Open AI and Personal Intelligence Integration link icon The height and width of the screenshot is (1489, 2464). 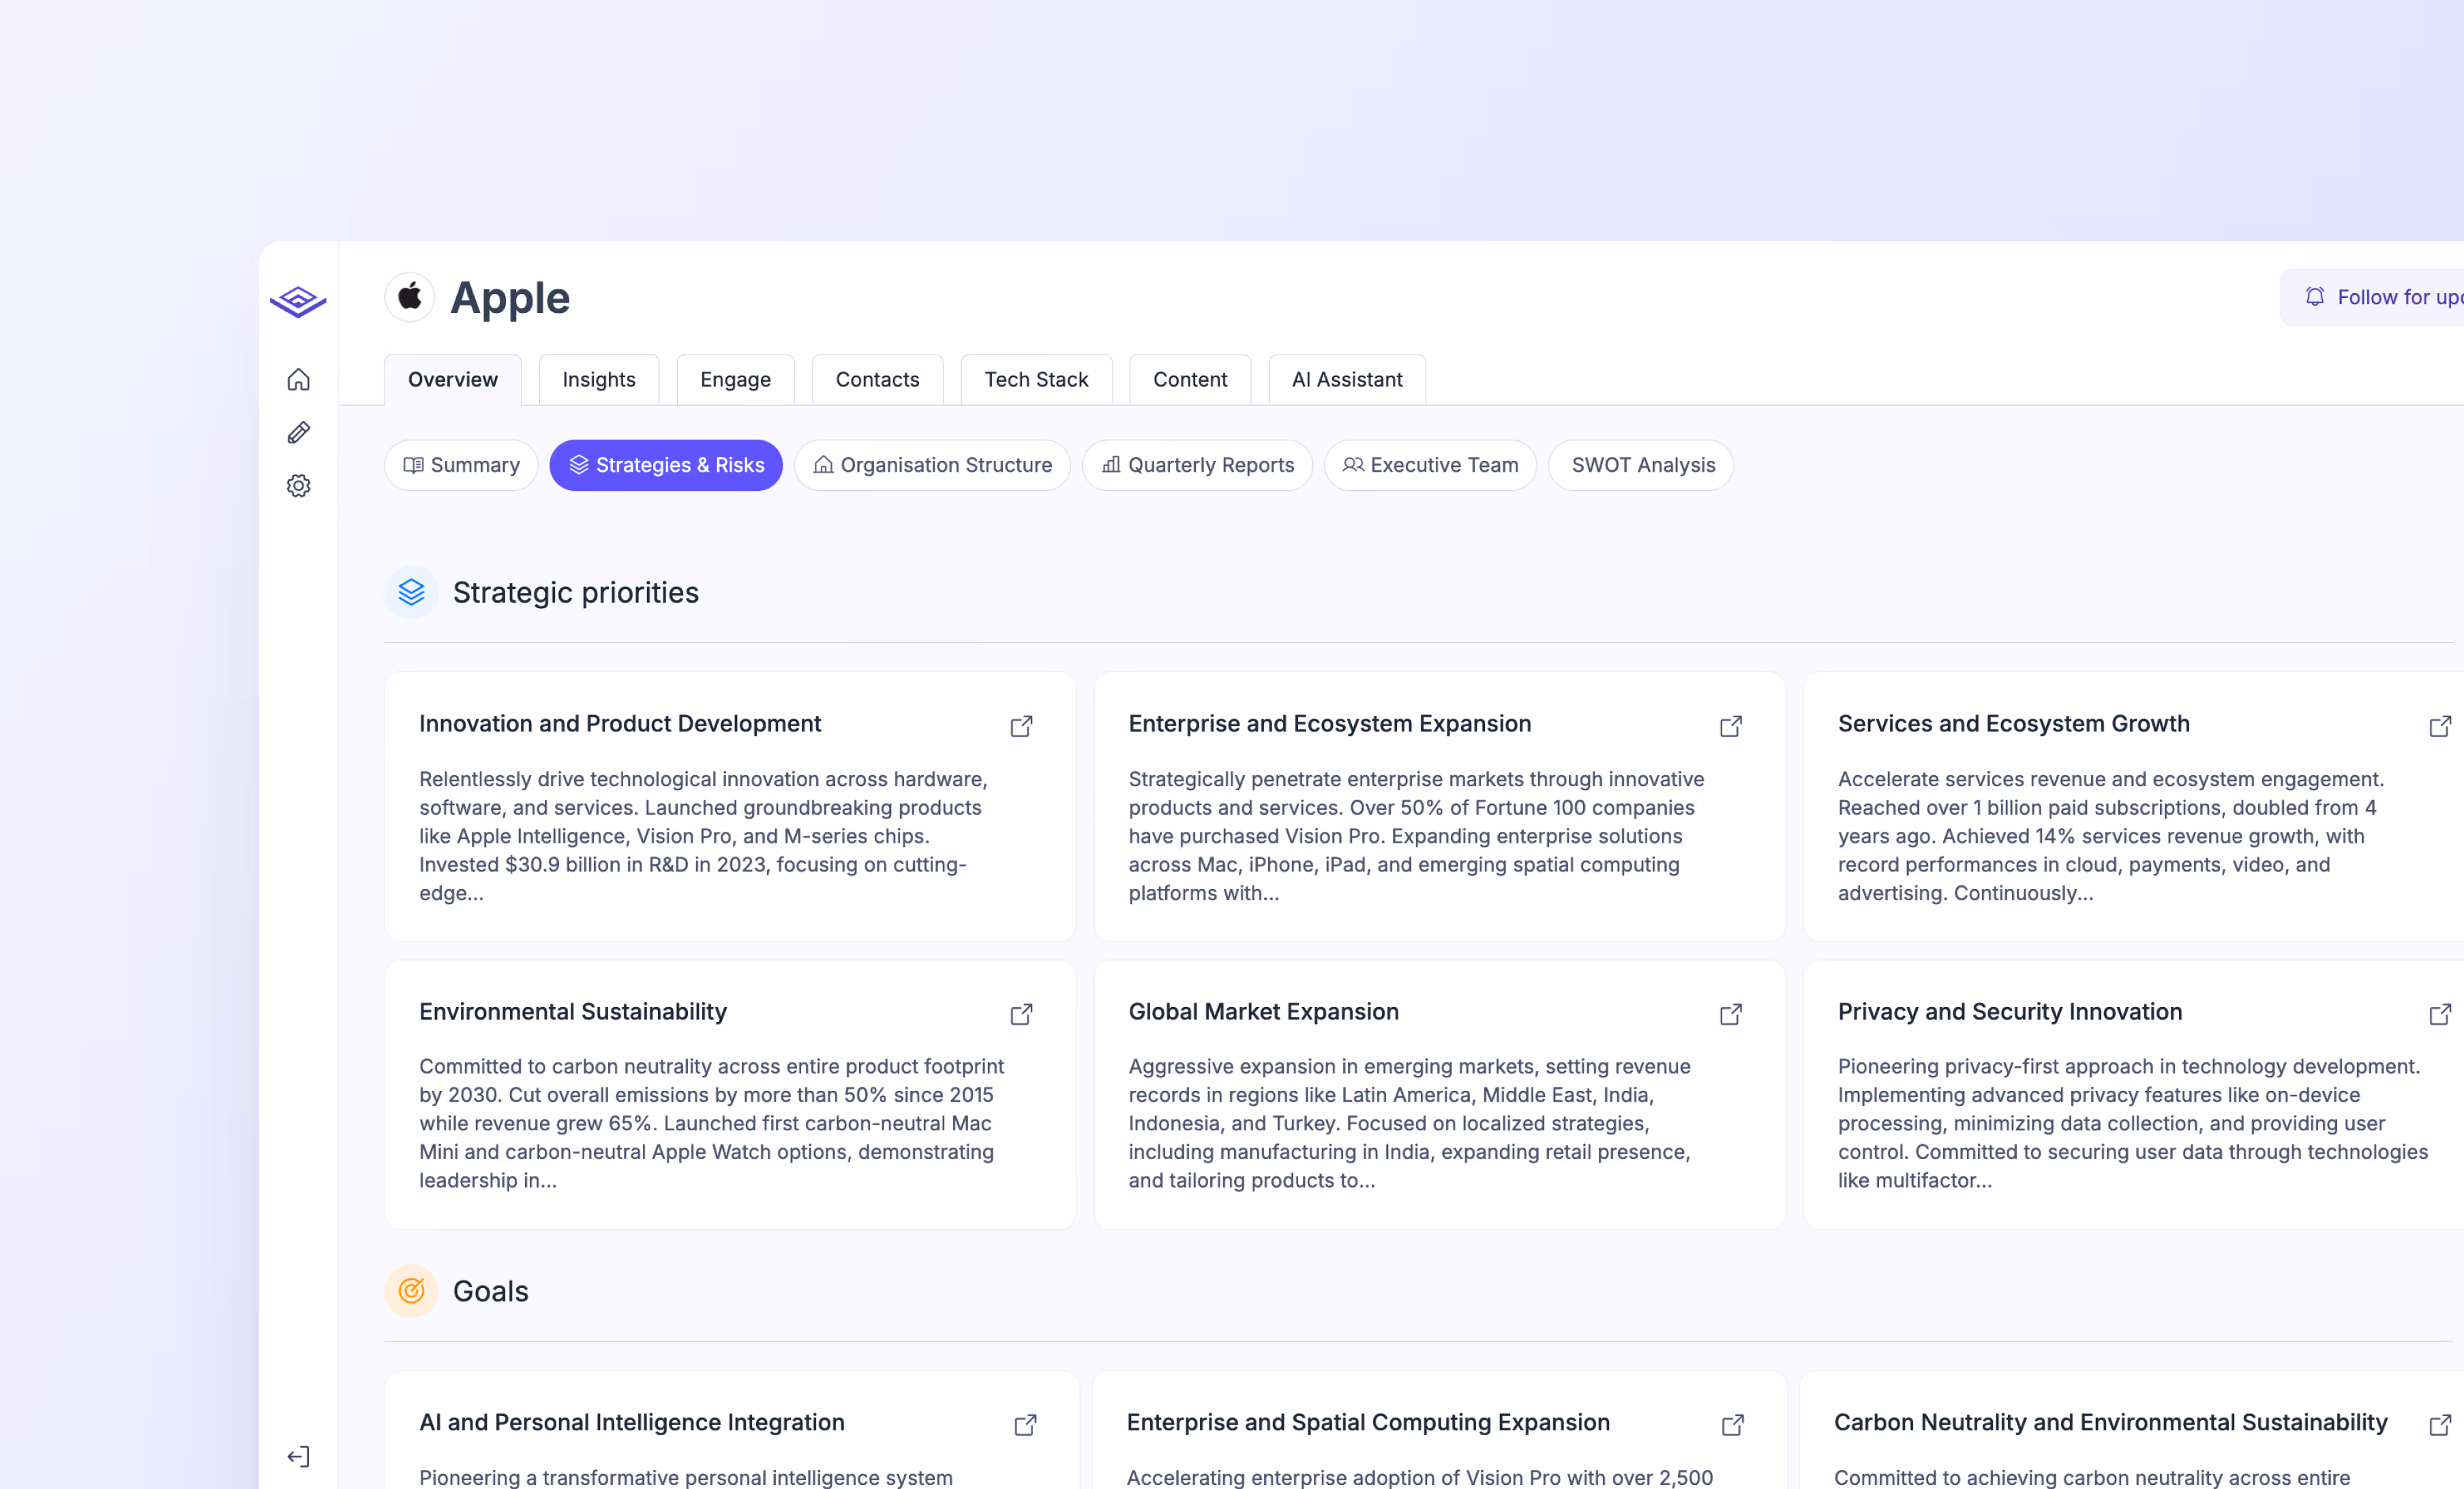coord(1025,1425)
